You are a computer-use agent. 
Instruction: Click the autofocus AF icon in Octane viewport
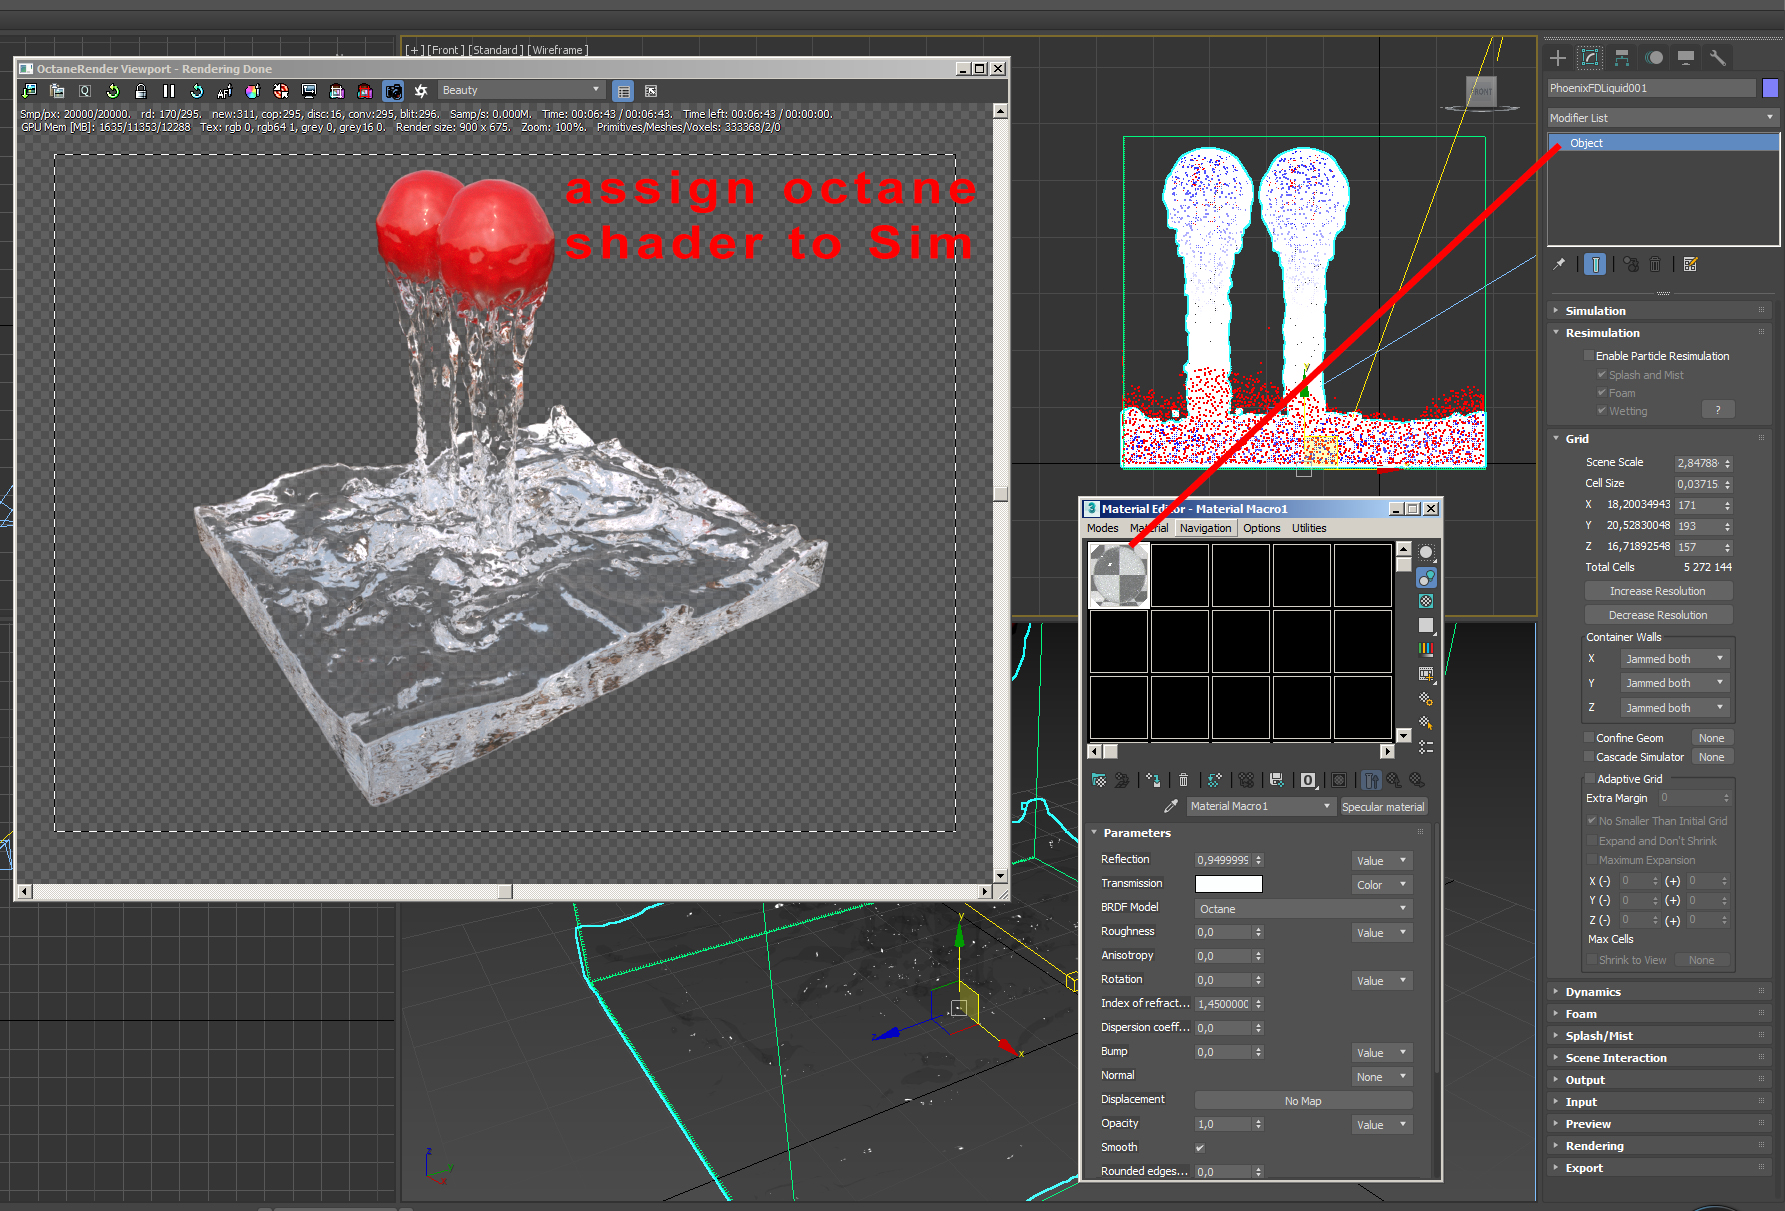225,91
